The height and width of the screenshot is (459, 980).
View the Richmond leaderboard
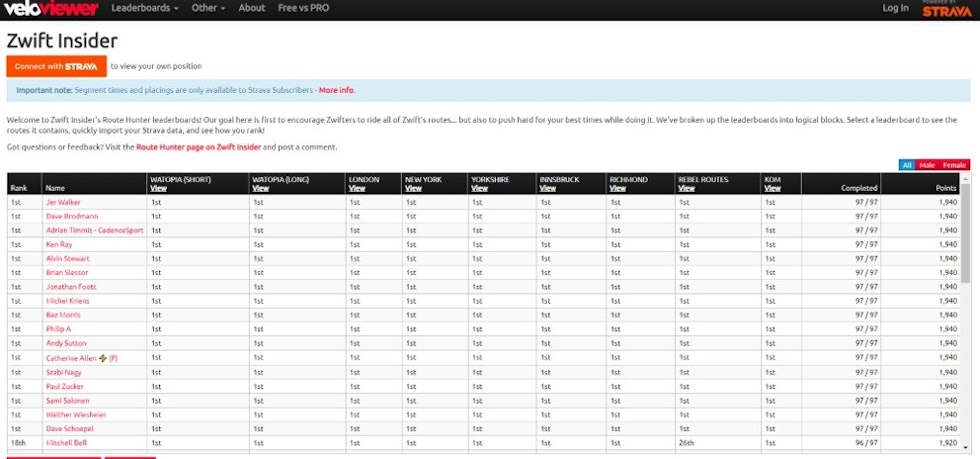point(618,188)
